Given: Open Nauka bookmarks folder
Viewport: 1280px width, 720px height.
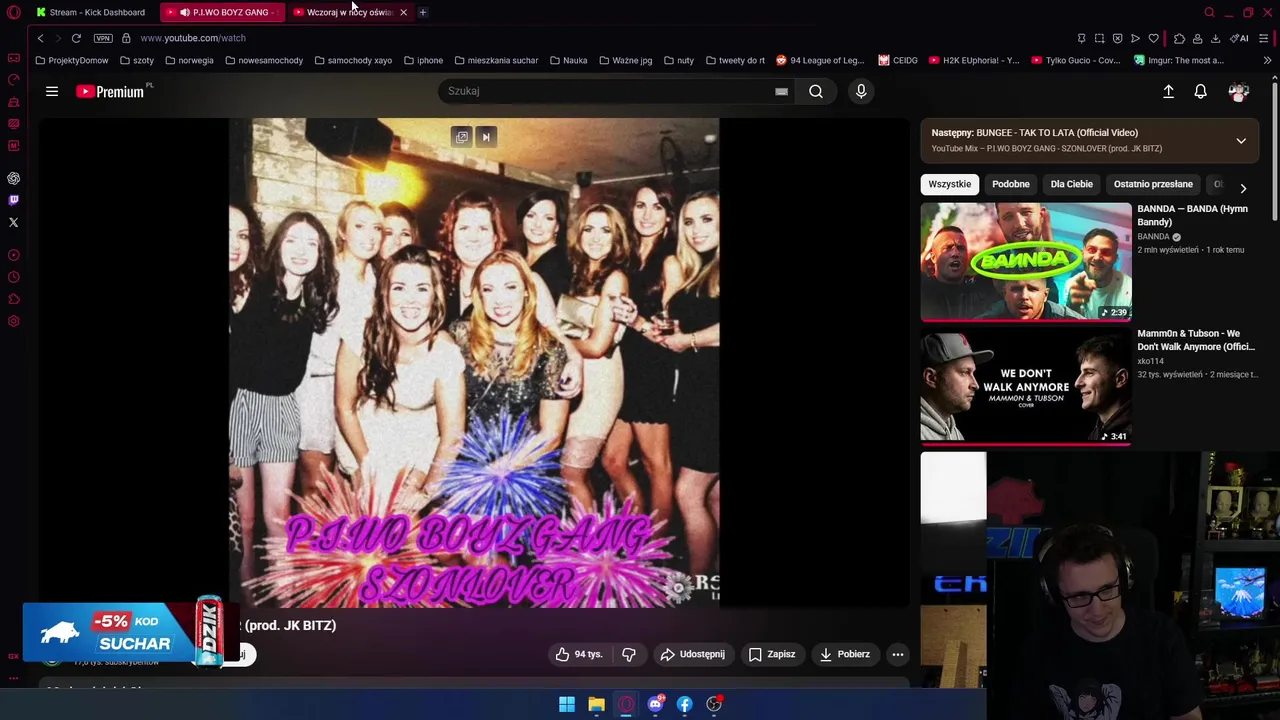Looking at the screenshot, I should (x=568, y=60).
